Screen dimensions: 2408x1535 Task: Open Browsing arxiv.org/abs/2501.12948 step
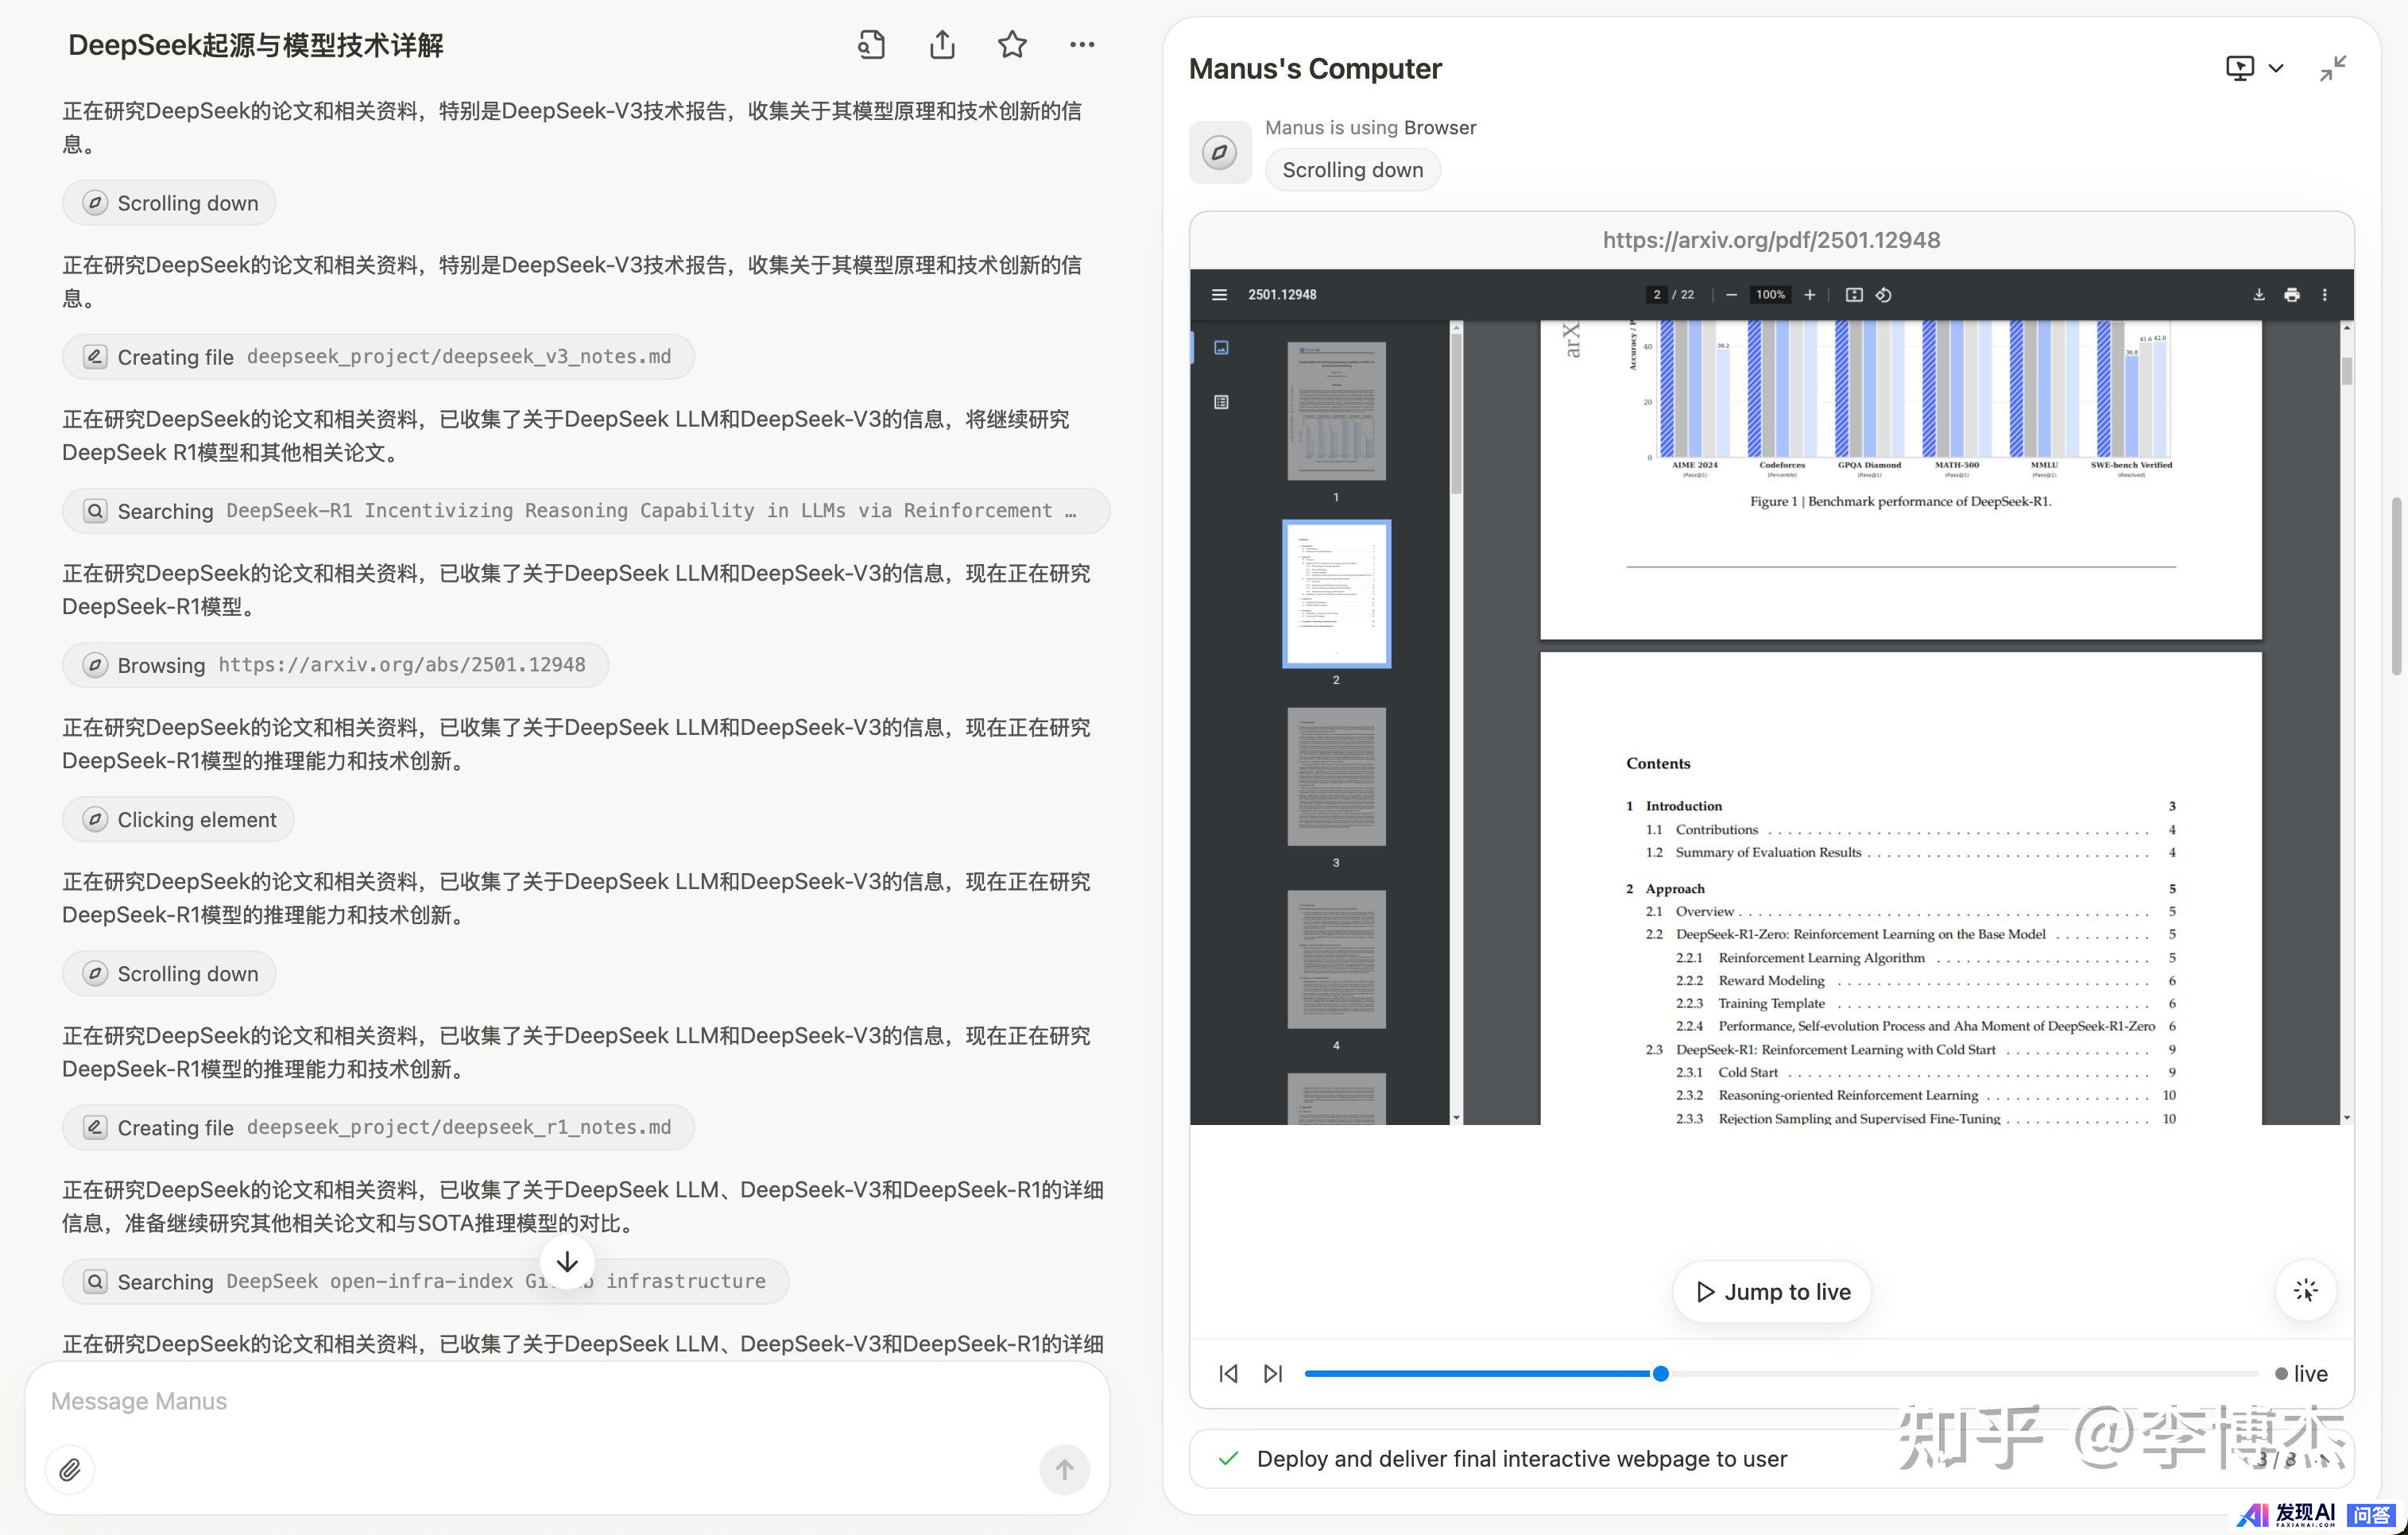[335, 665]
